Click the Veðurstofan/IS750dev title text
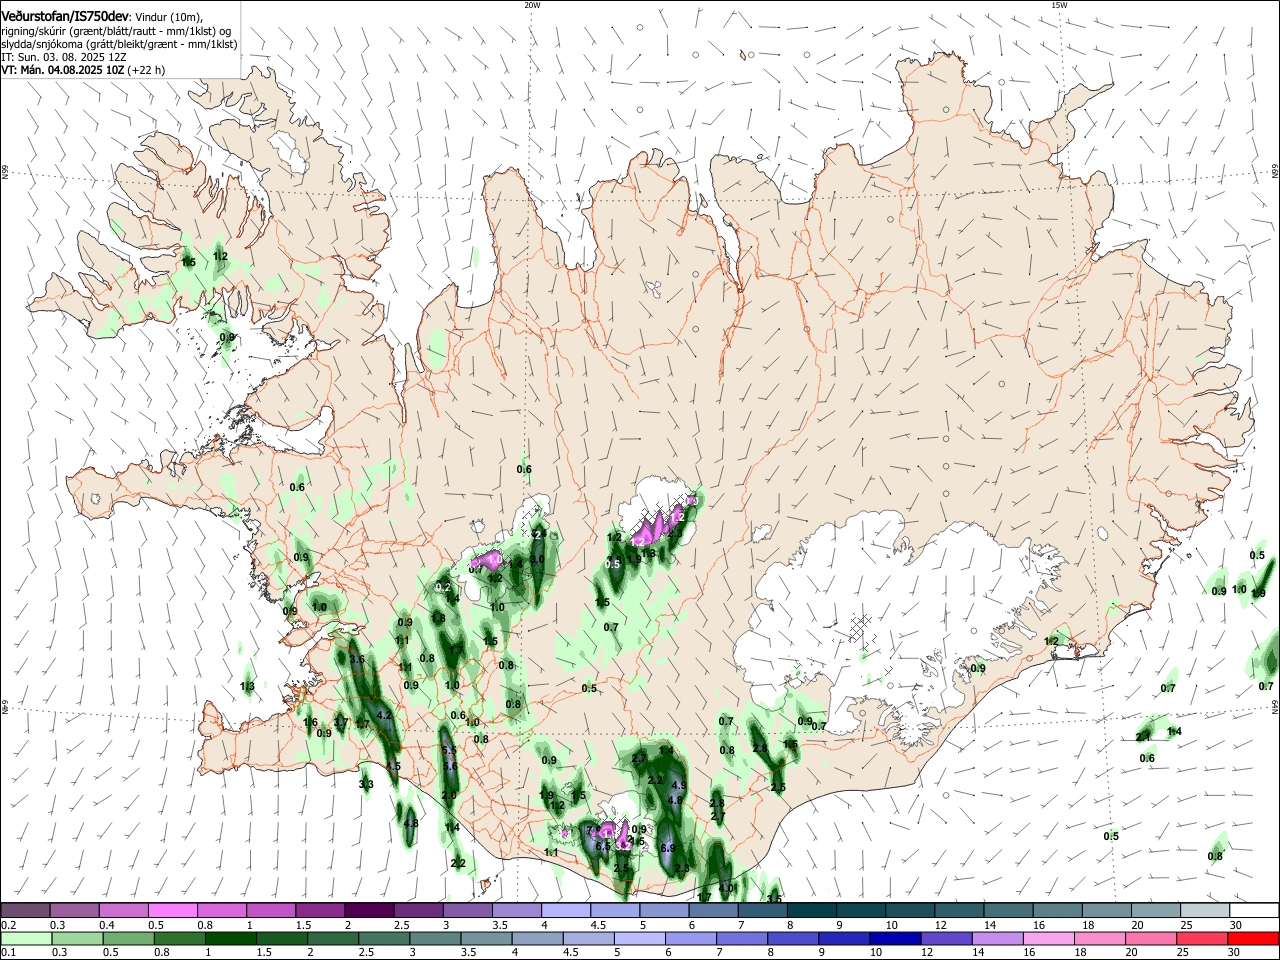Image resolution: width=1280 pixels, height=960 pixels. [64, 17]
